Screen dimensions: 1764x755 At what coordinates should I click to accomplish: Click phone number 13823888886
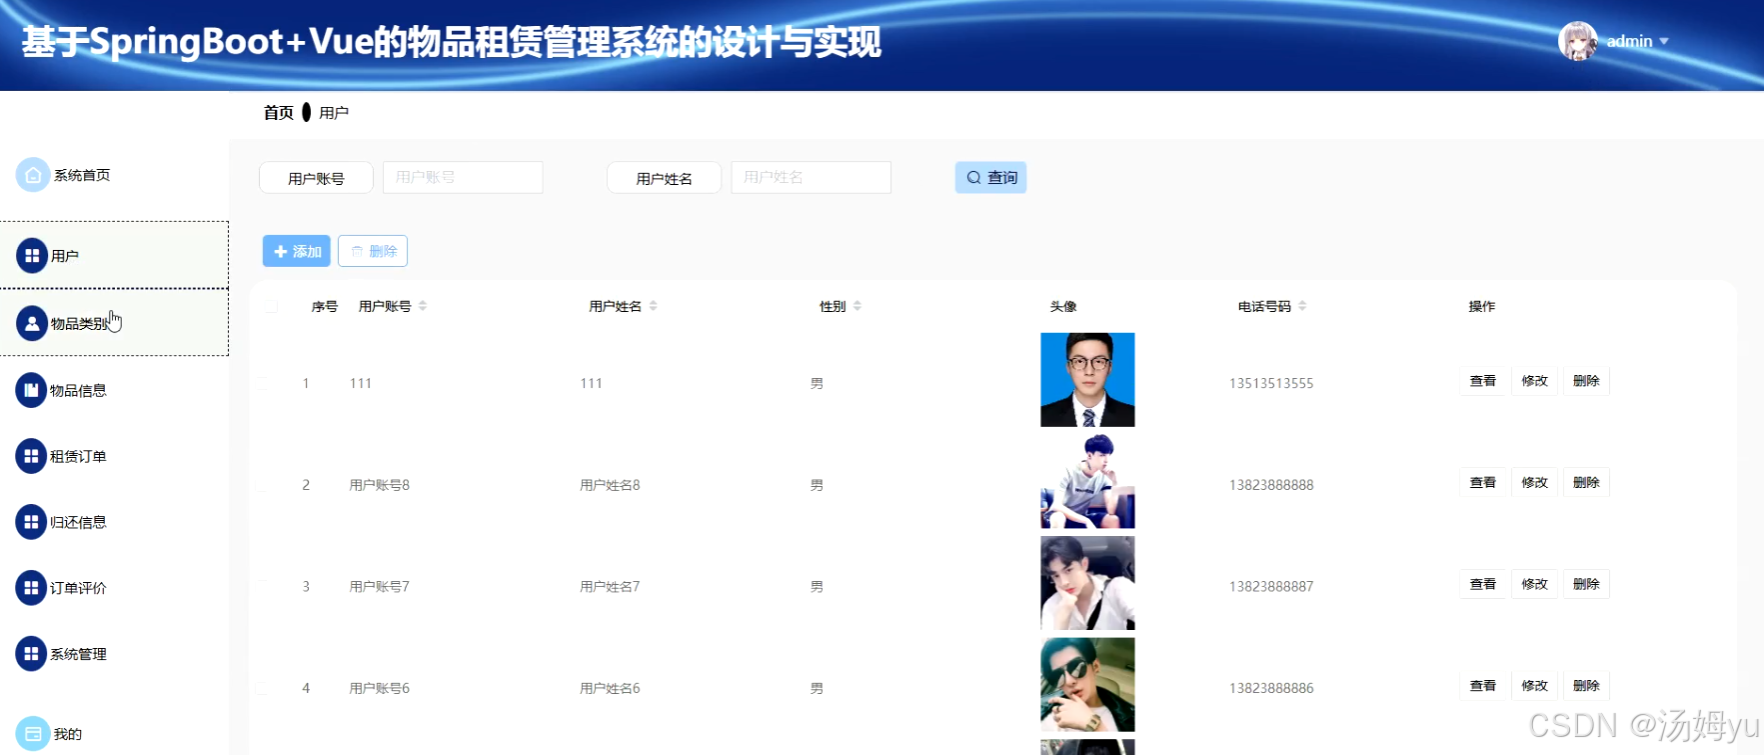click(x=1271, y=688)
